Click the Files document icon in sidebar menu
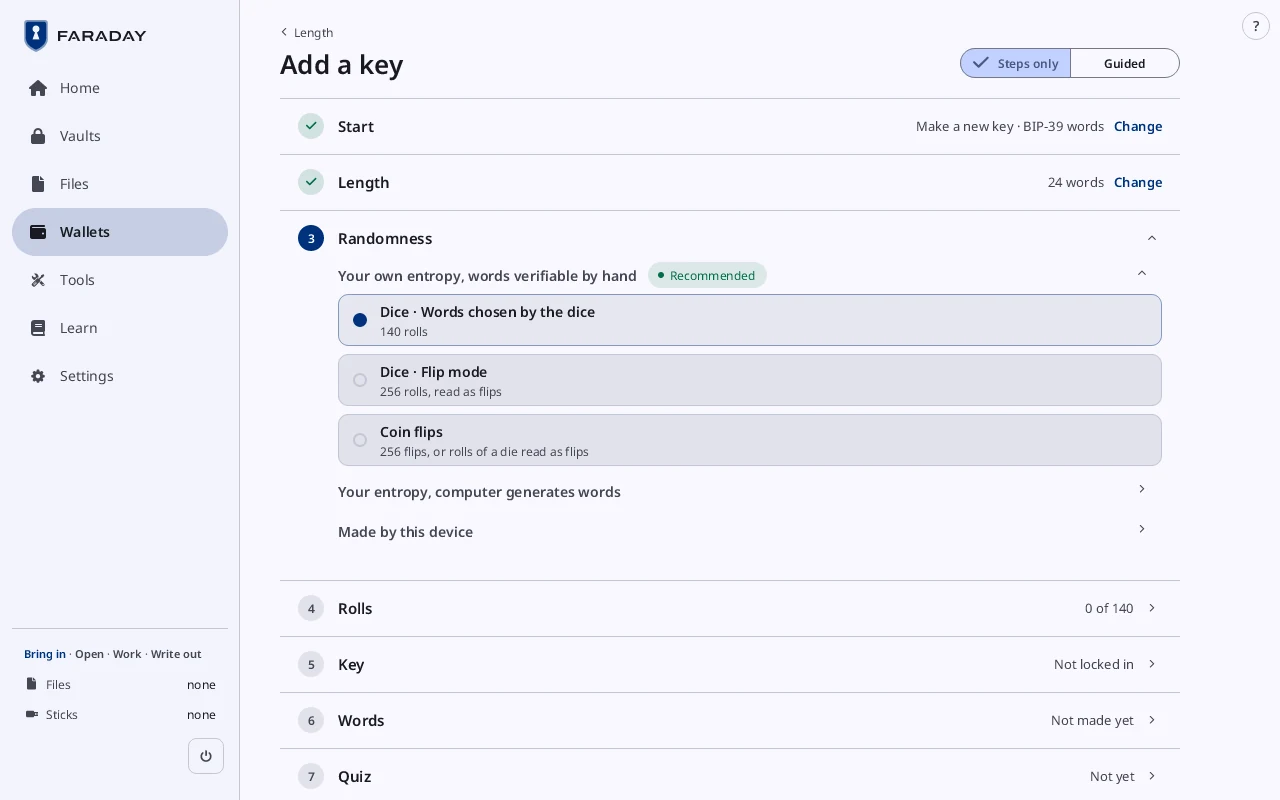Screen dimensions: 1280x800 click(x=38, y=184)
